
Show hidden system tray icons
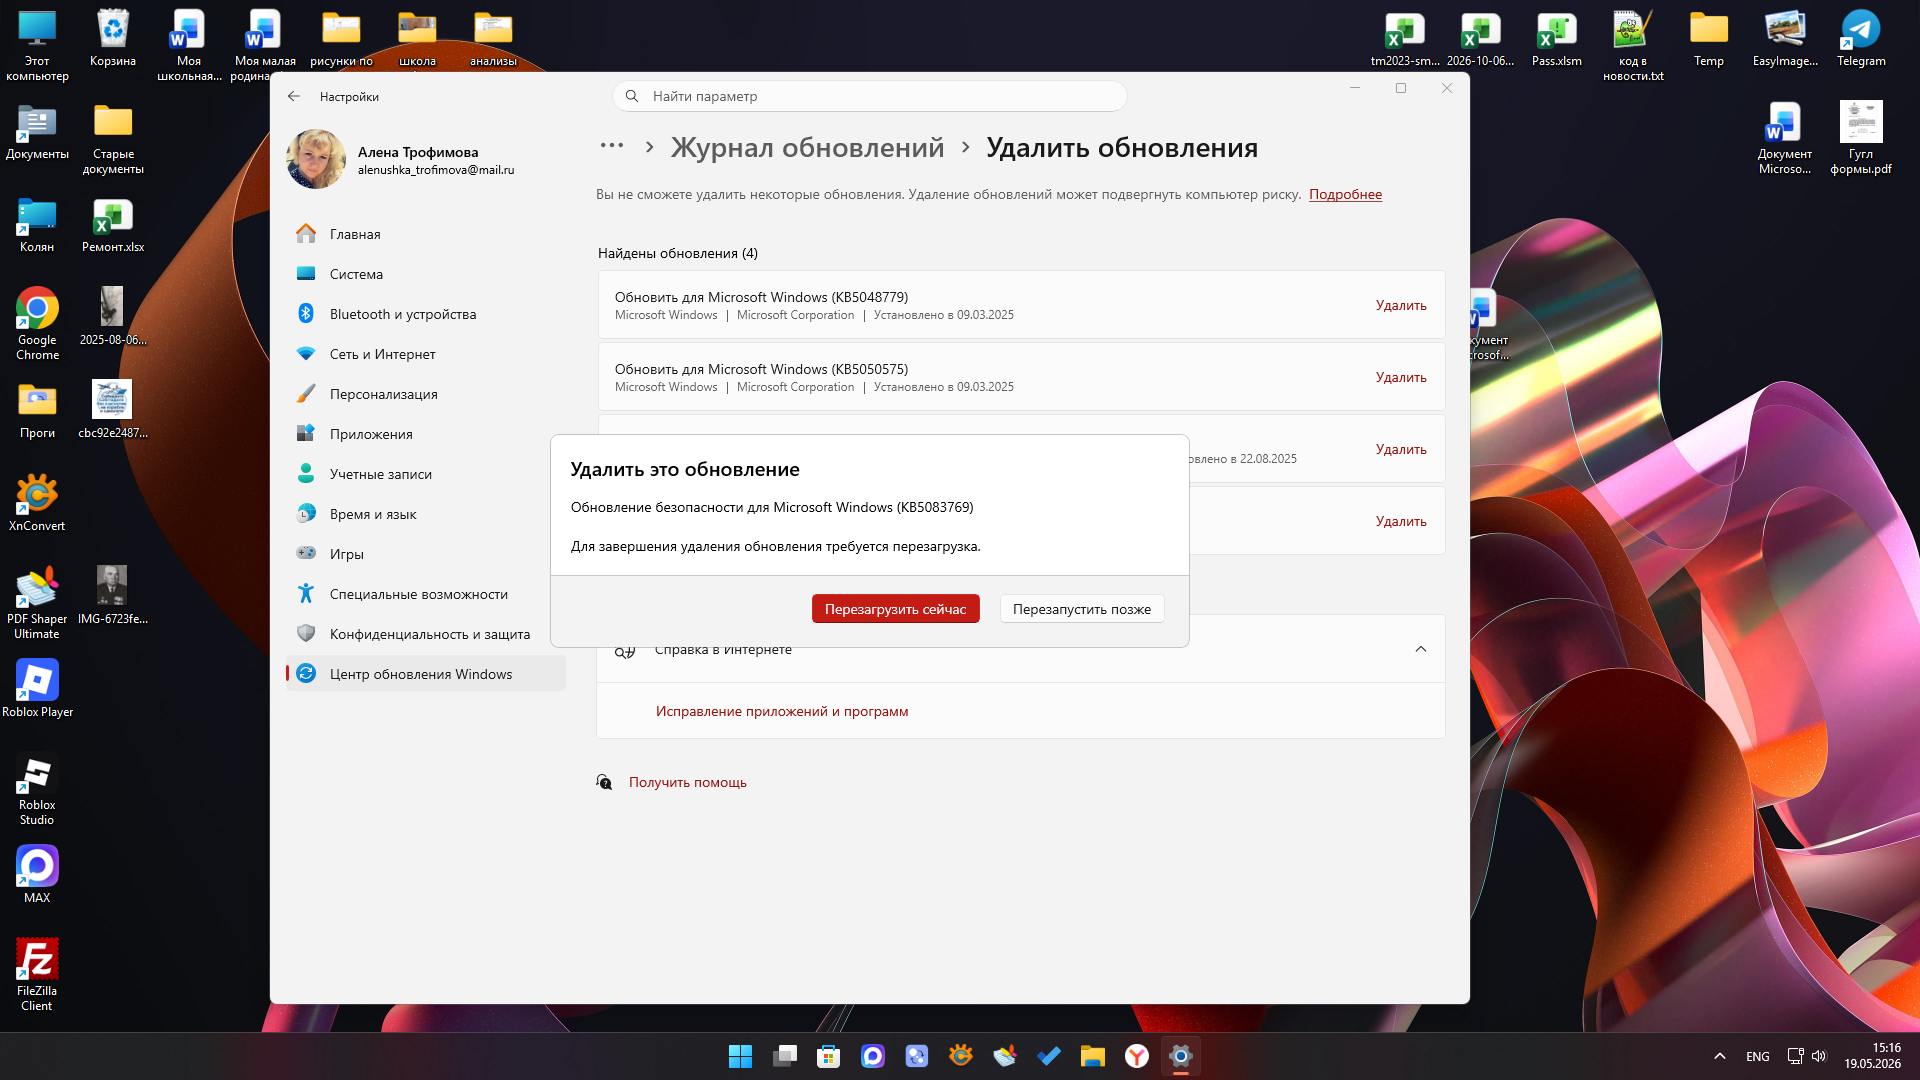(1720, 1056)
